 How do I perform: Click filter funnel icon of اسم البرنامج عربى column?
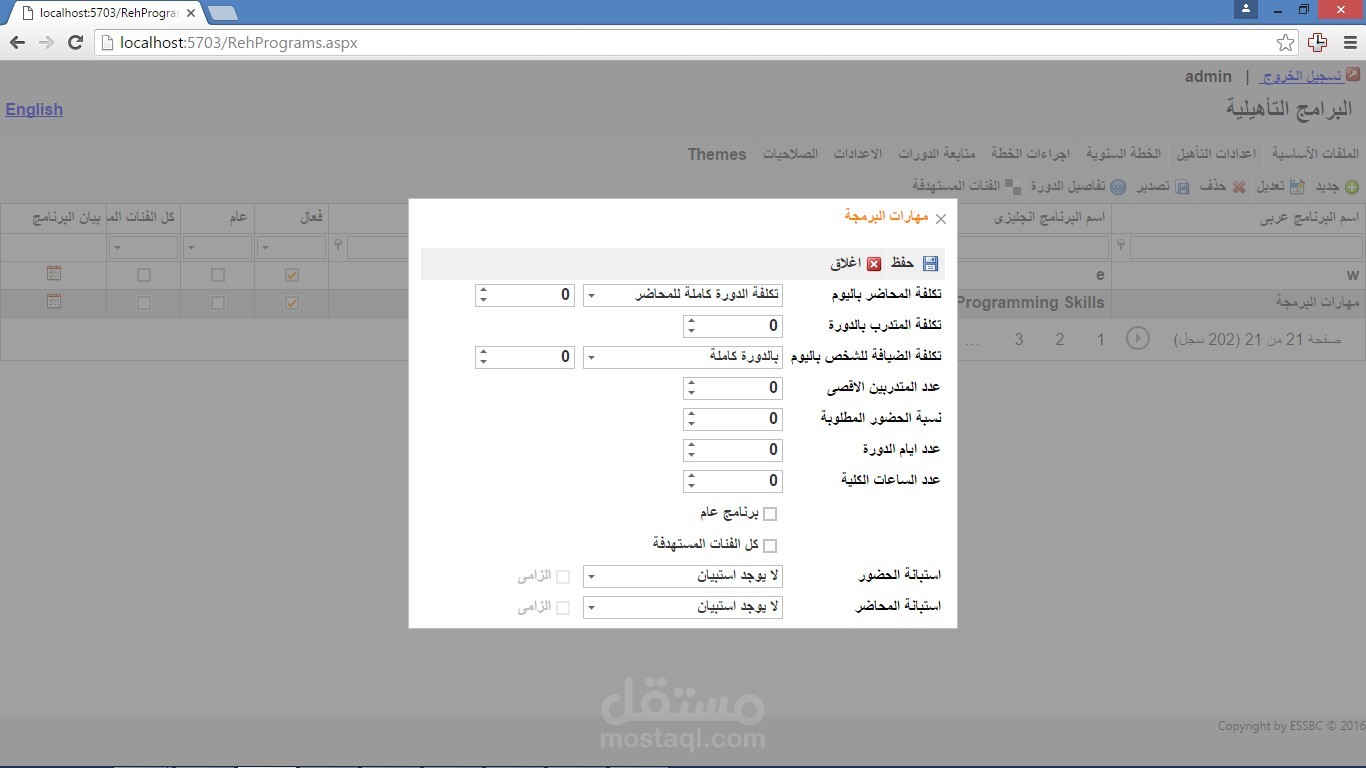1120,245
